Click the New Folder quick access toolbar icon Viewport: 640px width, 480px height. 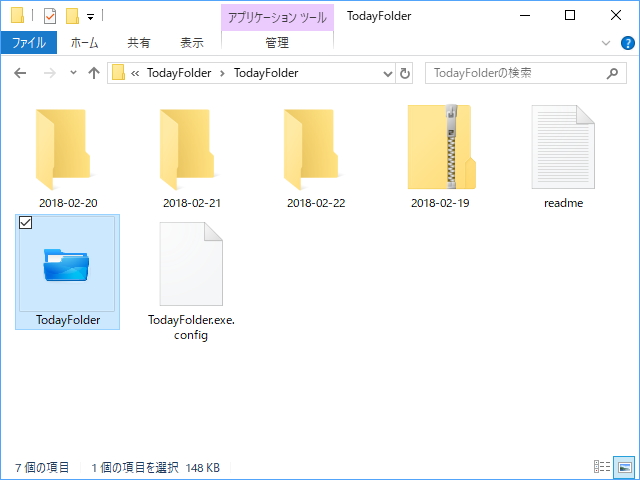(x=72, y=16)
